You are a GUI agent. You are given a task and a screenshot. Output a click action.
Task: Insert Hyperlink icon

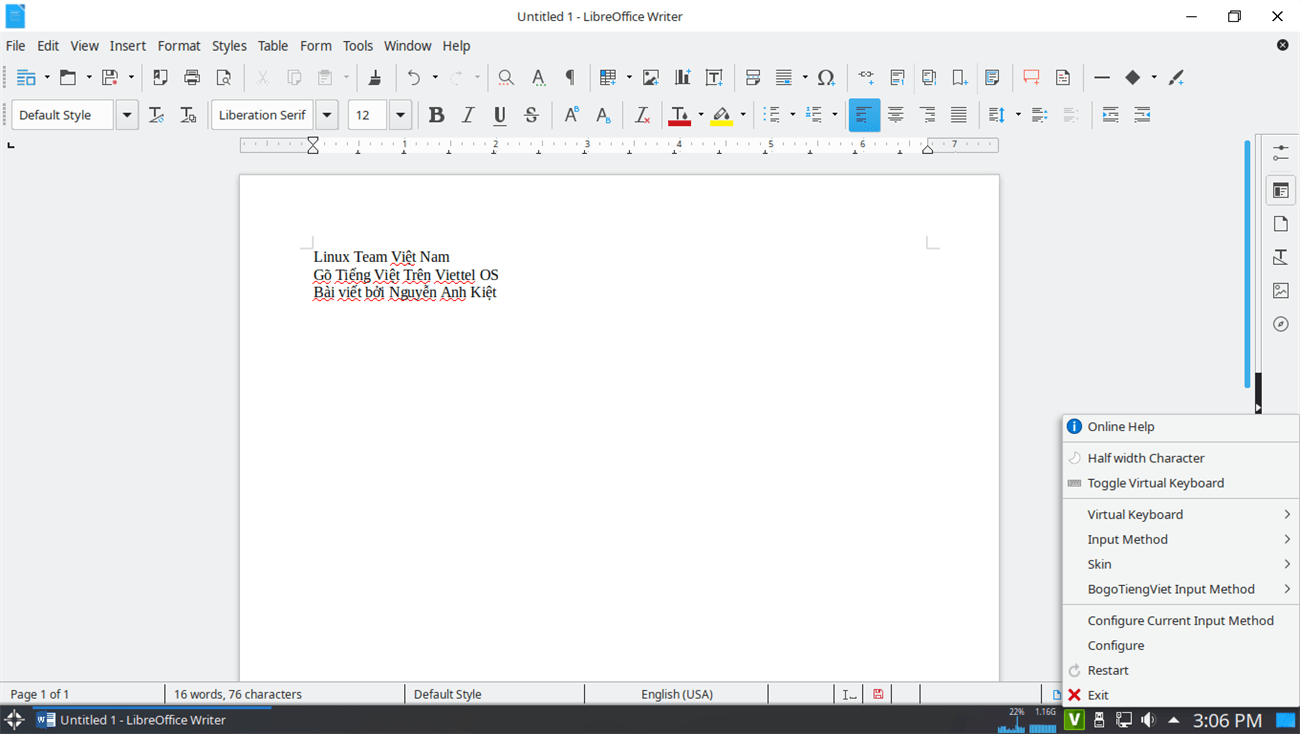point(866,77)
